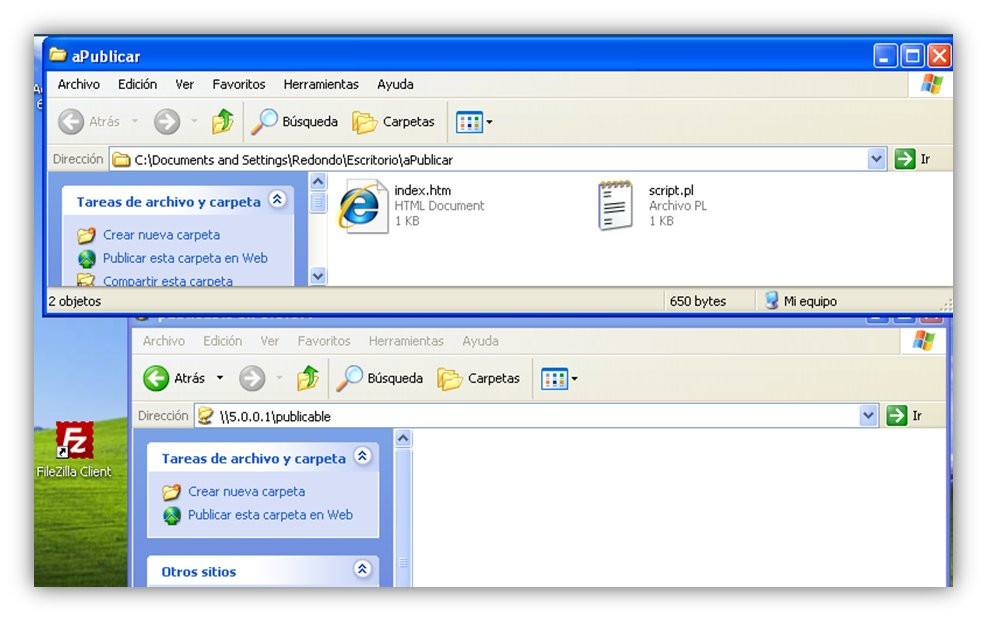Click Publicar esta carpeta en Web in aPublicar
This screenshot has width=987, height=621.
click(x=185, y=258)
